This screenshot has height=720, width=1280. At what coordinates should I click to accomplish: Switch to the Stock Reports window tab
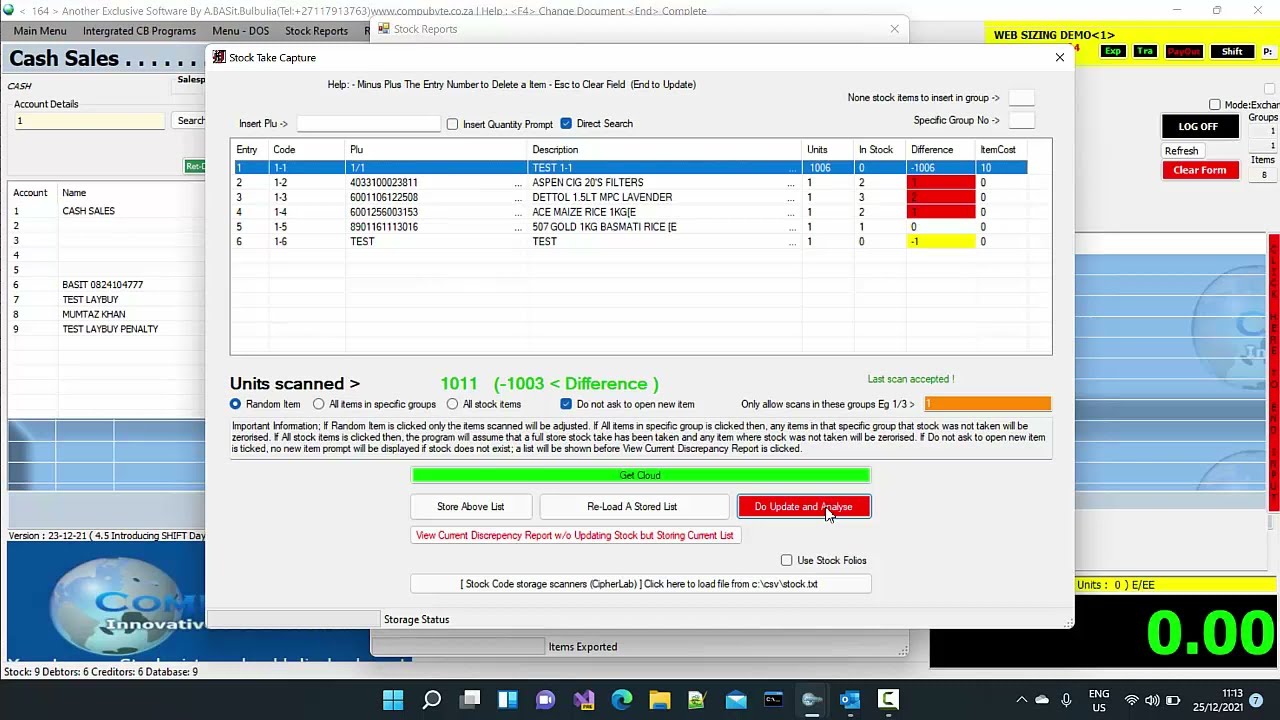tap(425, 29)
